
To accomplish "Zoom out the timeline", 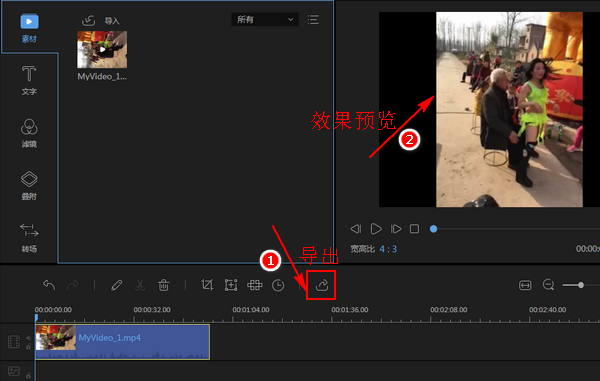I will (548, 285).
